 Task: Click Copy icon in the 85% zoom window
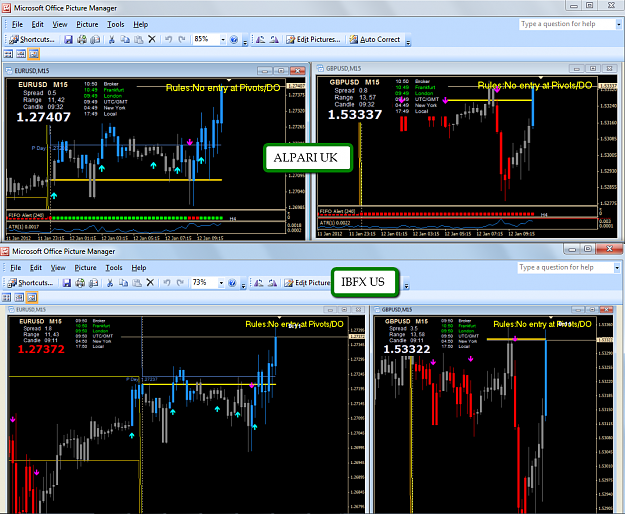click(x=125, y=39)
